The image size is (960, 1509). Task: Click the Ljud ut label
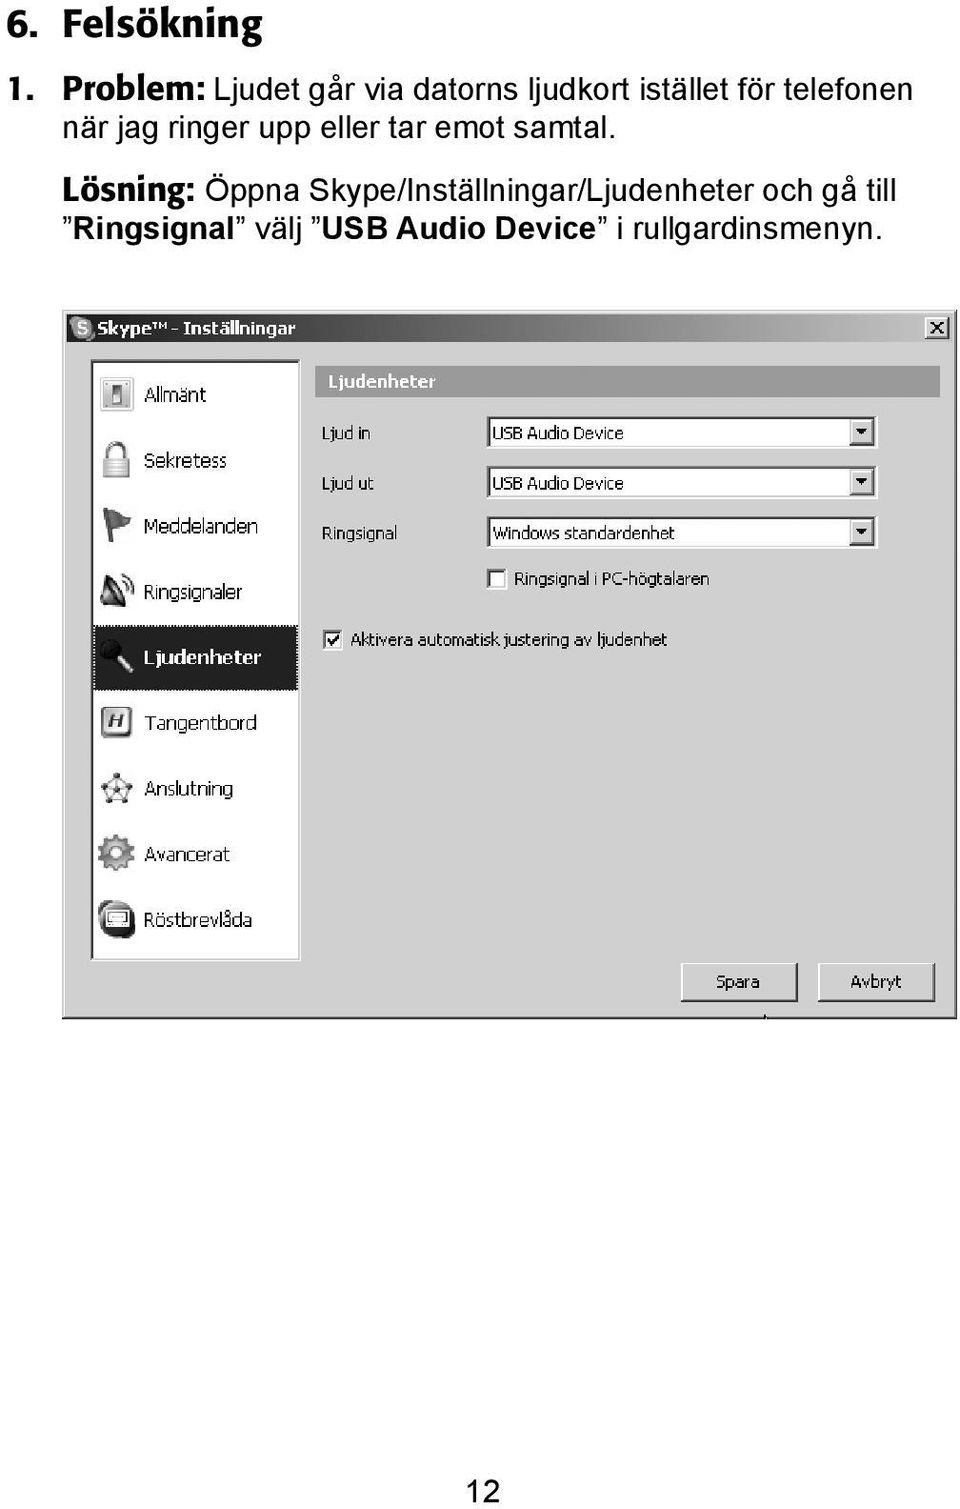pos(347,483)
